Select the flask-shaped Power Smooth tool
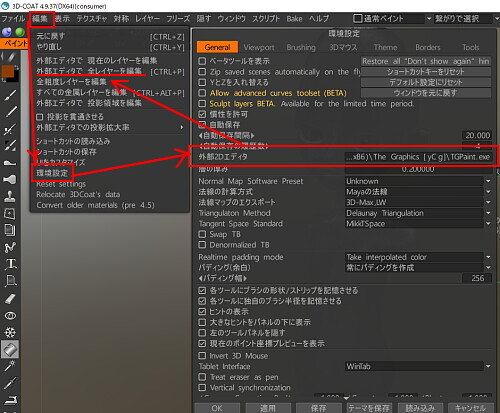 pos(10,179)
